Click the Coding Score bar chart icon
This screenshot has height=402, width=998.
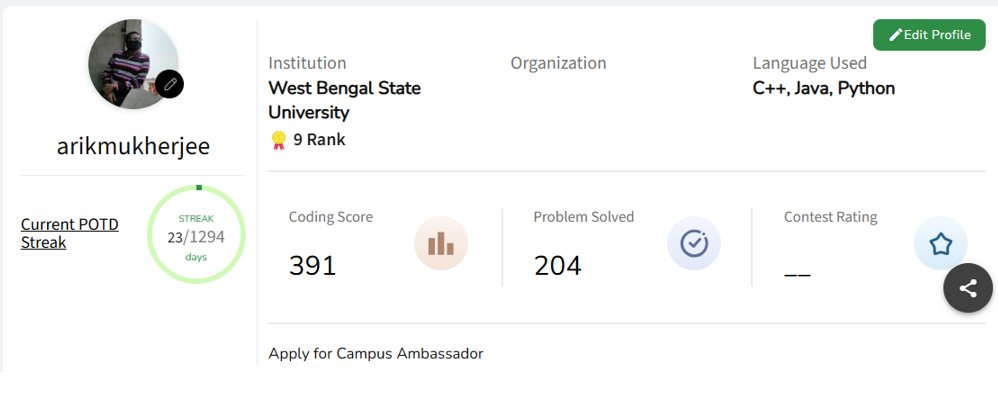pos(441,243)
